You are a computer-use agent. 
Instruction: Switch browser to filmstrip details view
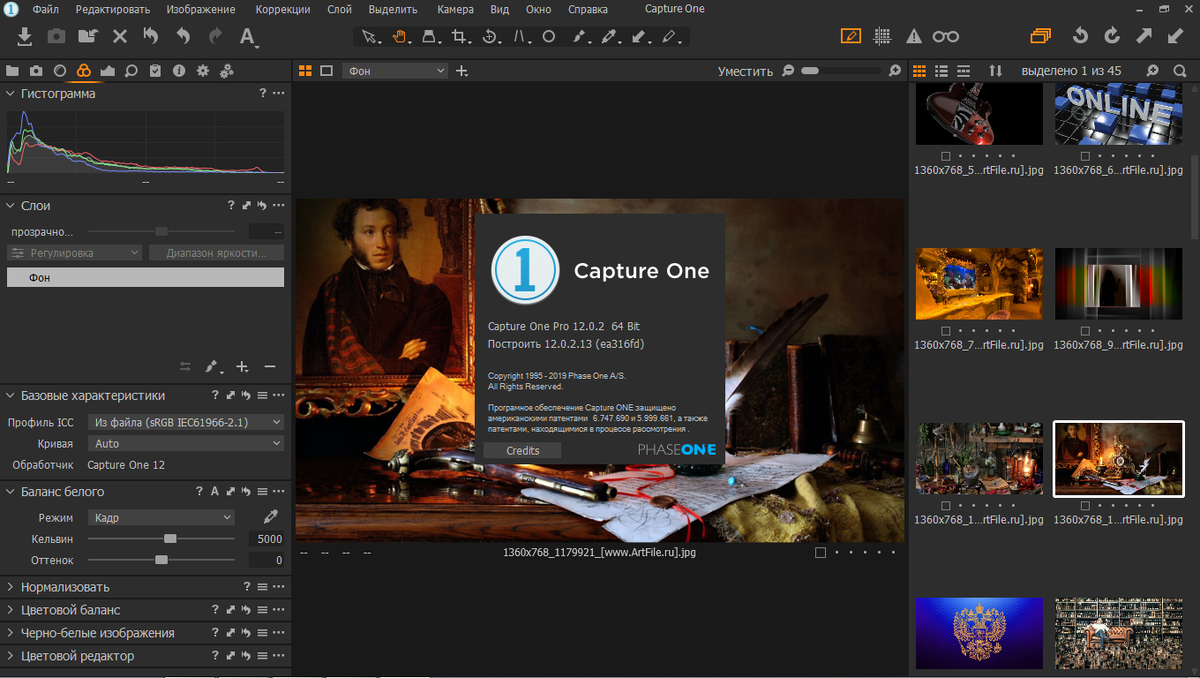coord(963,71)
